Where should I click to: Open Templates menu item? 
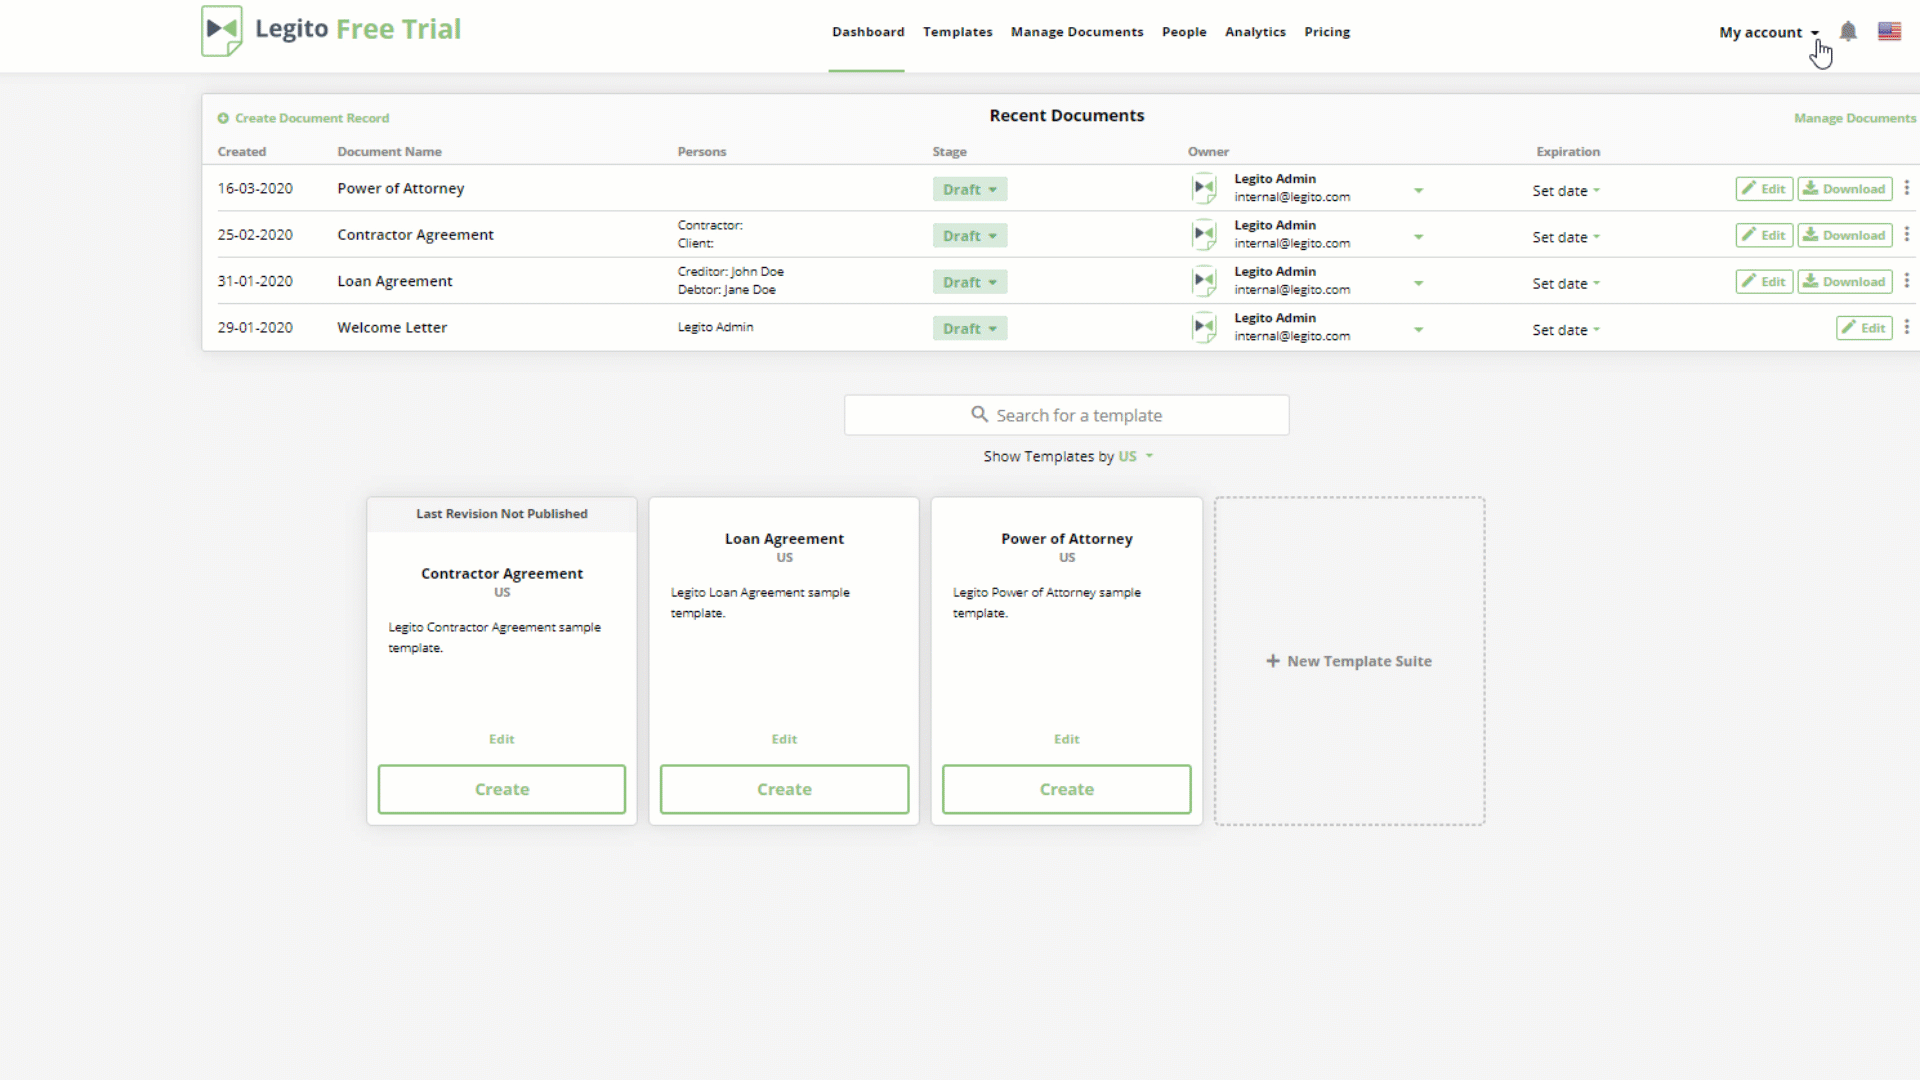(957, 32)
